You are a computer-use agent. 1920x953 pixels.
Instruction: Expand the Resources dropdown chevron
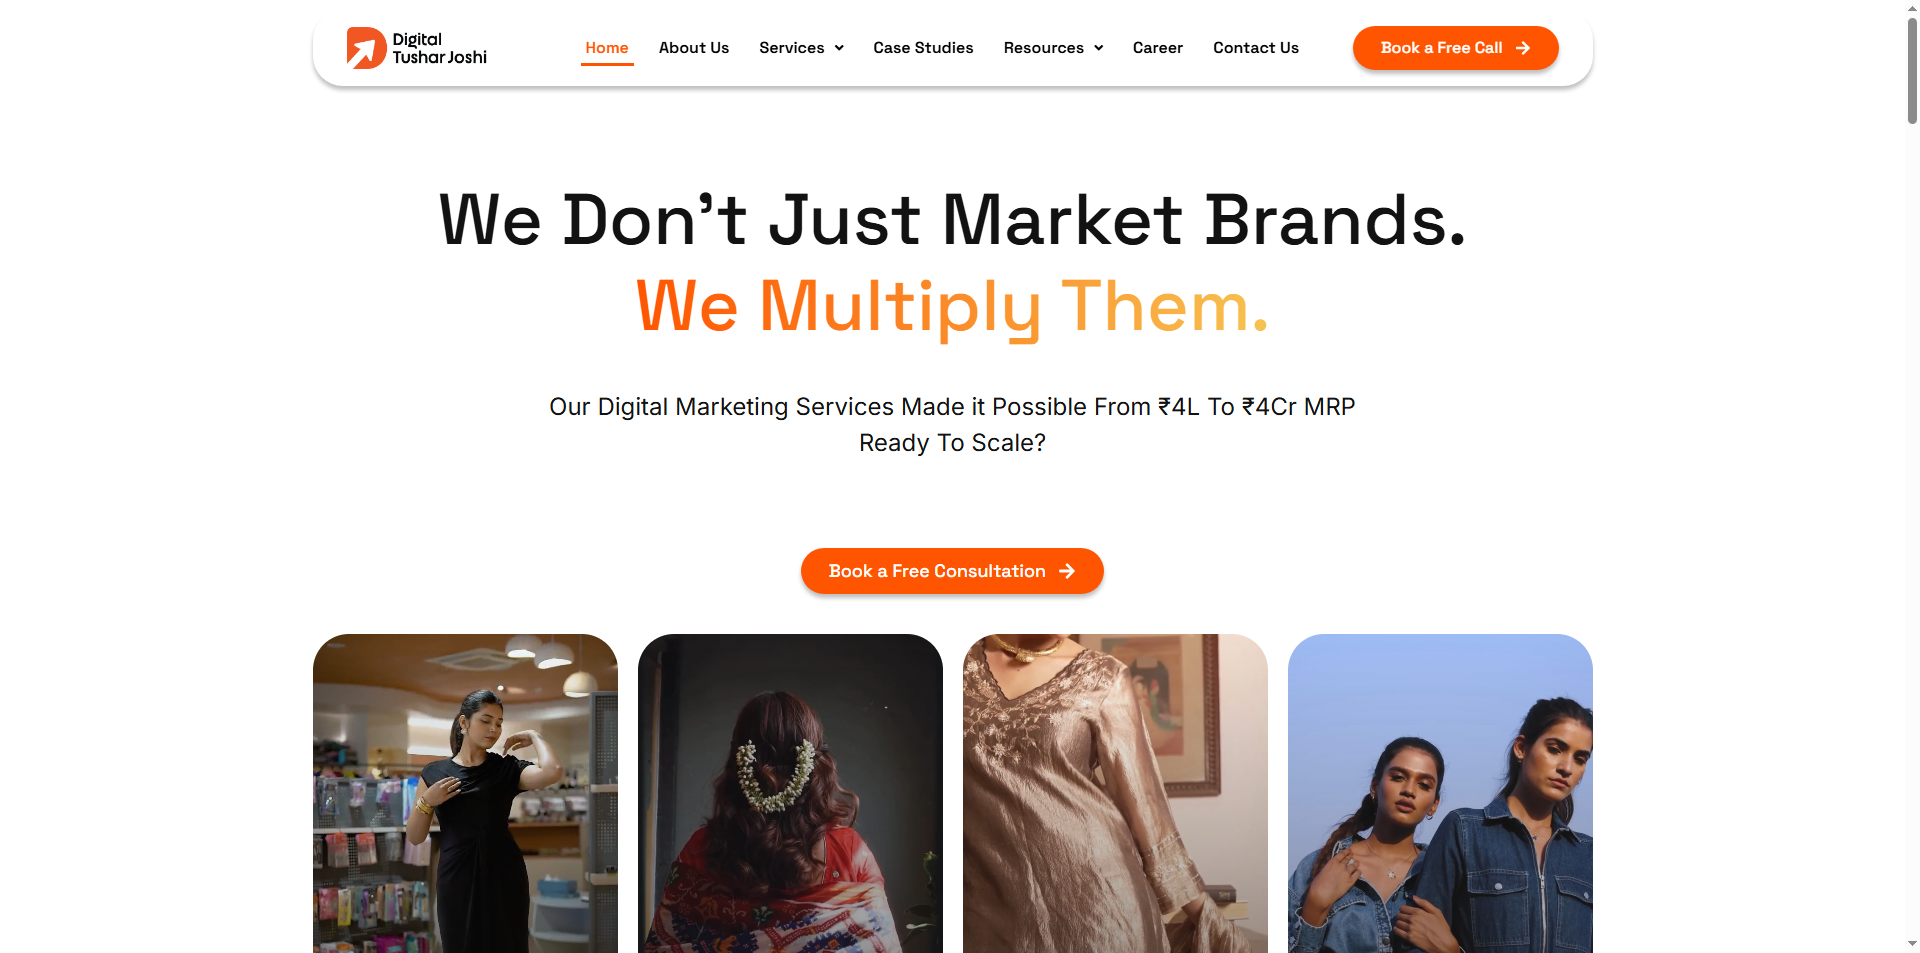[1098, 48]
